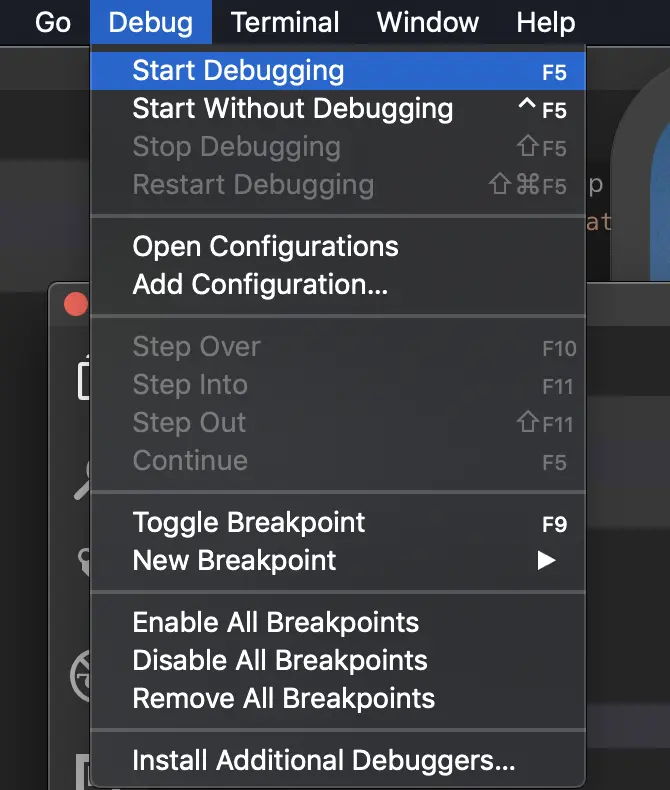Disable All Breakpoints
The width and height of the screenshot is (670, 790).
[280, 660]
